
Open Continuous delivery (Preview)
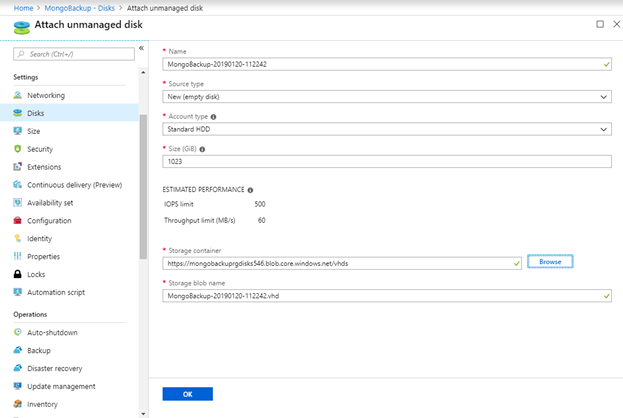pyautogui.click(x=74, y=185)
